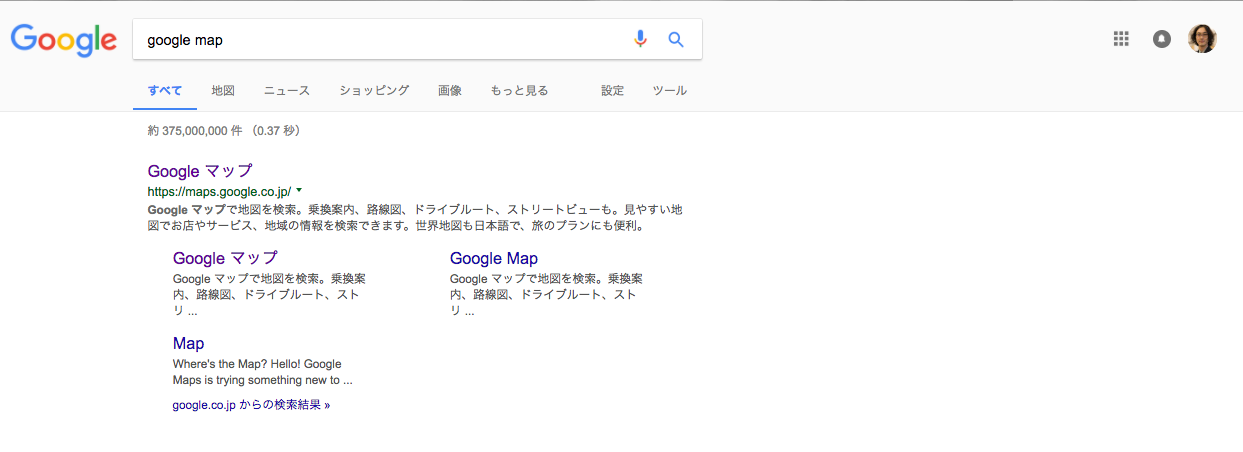Open the ショッピング tab
Image resolution: width=1243 pixels, height=452 pixels.
click(374, 90)
